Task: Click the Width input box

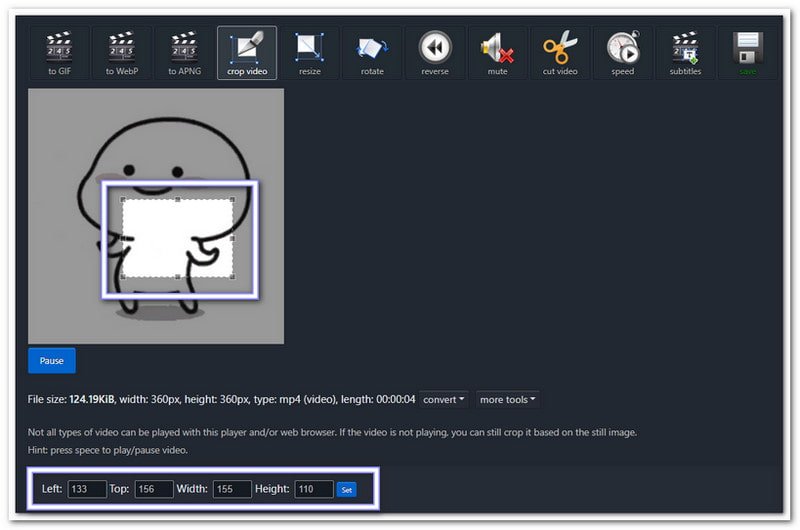Action: click(232, 489)
